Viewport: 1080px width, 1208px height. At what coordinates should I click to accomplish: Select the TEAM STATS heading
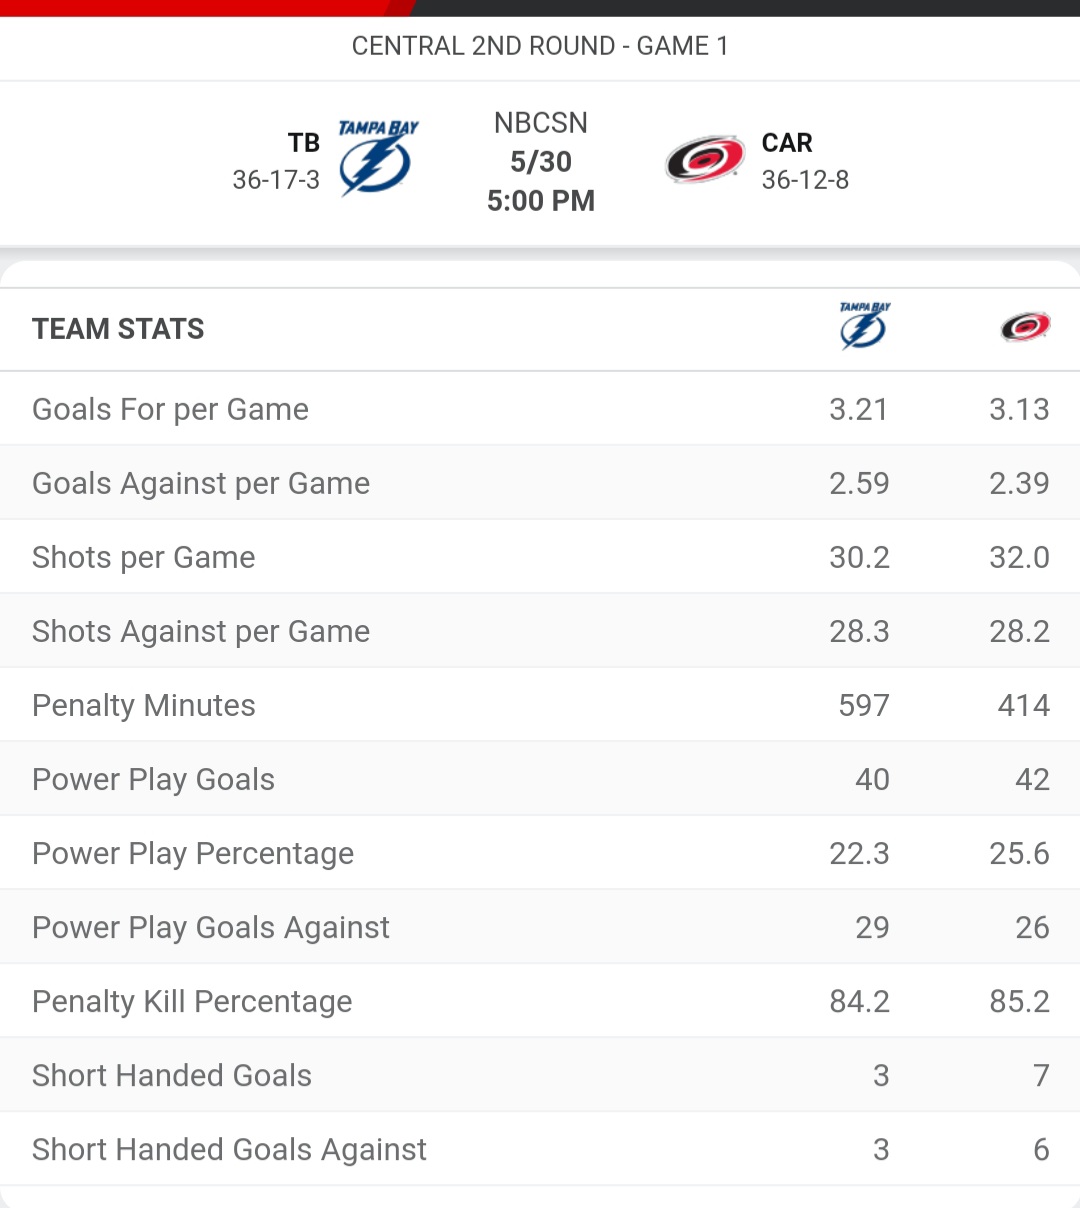(x=118, y=329)
